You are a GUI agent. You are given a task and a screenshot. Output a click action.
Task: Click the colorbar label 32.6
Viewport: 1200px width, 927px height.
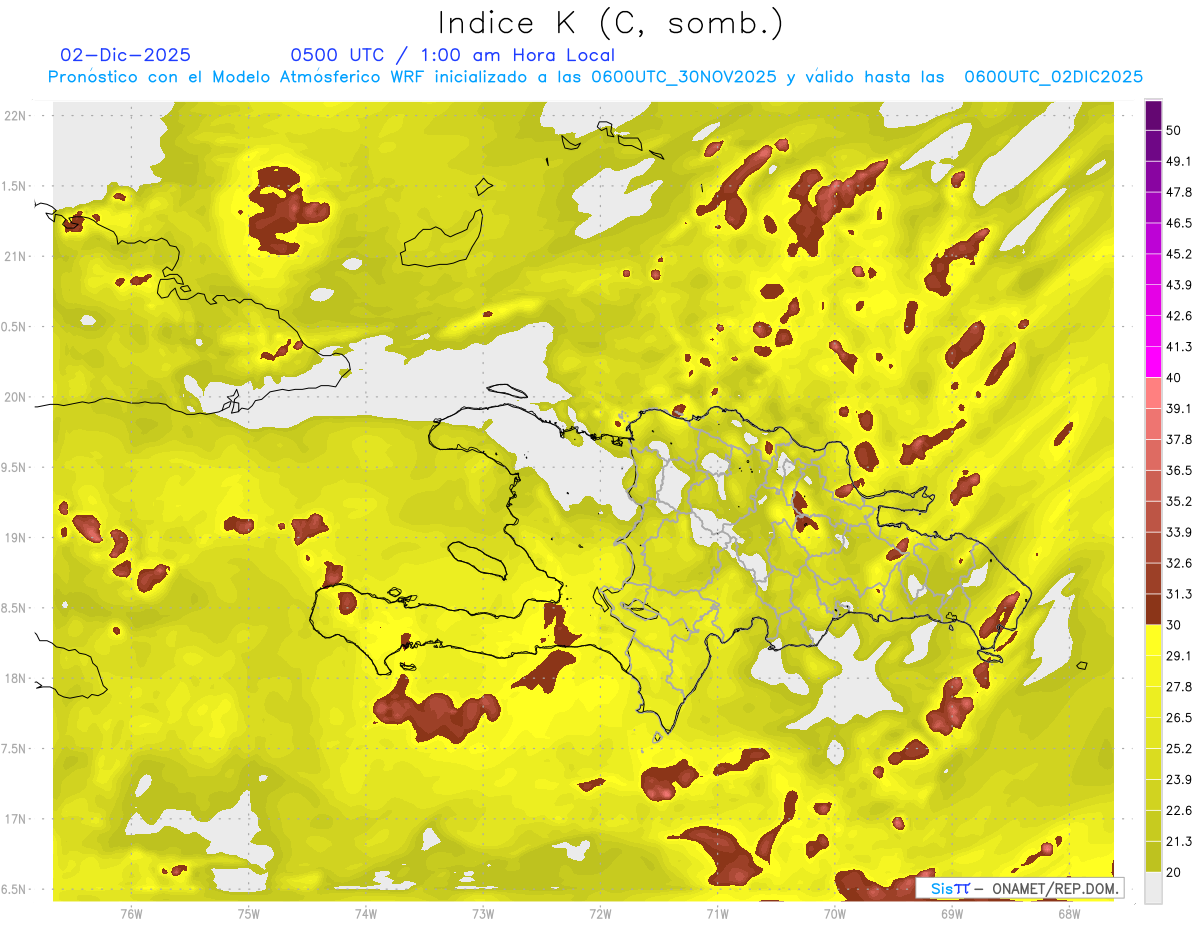(1179, 563)
